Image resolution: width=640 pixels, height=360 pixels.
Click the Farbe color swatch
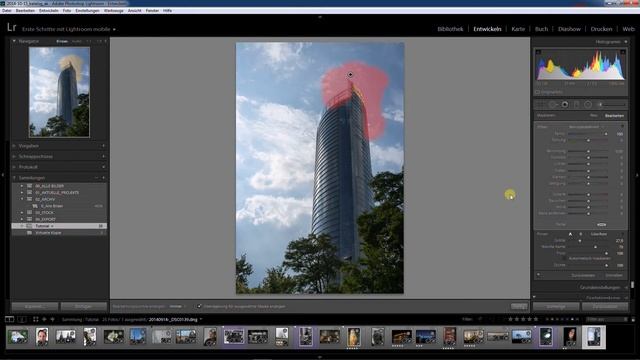(601, 224)
